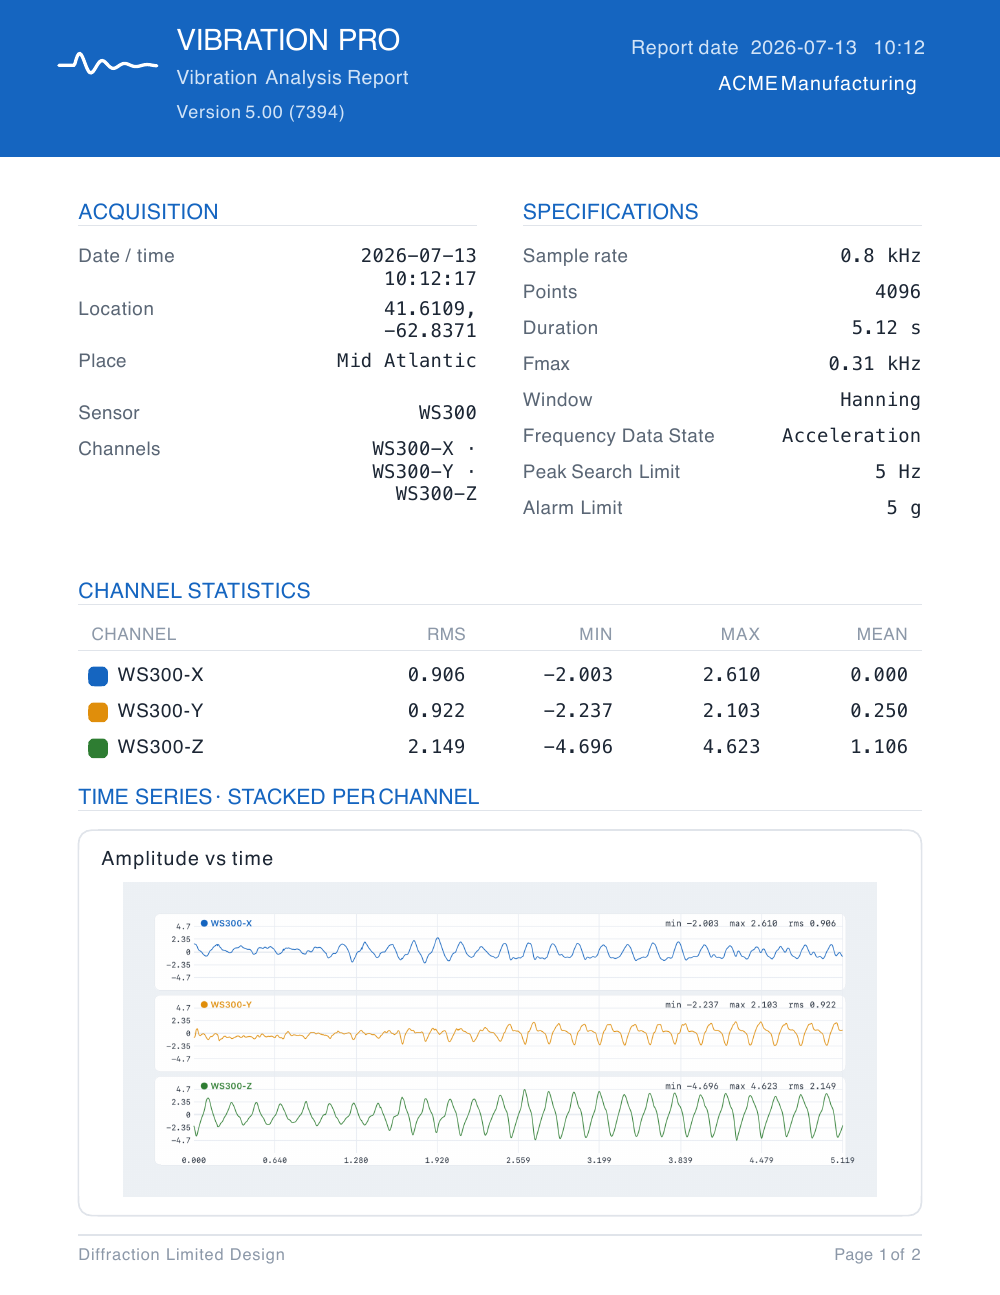Click the header report time '10:12'
Viewport: 1000px width, 1295px height.
click(899, 48)
